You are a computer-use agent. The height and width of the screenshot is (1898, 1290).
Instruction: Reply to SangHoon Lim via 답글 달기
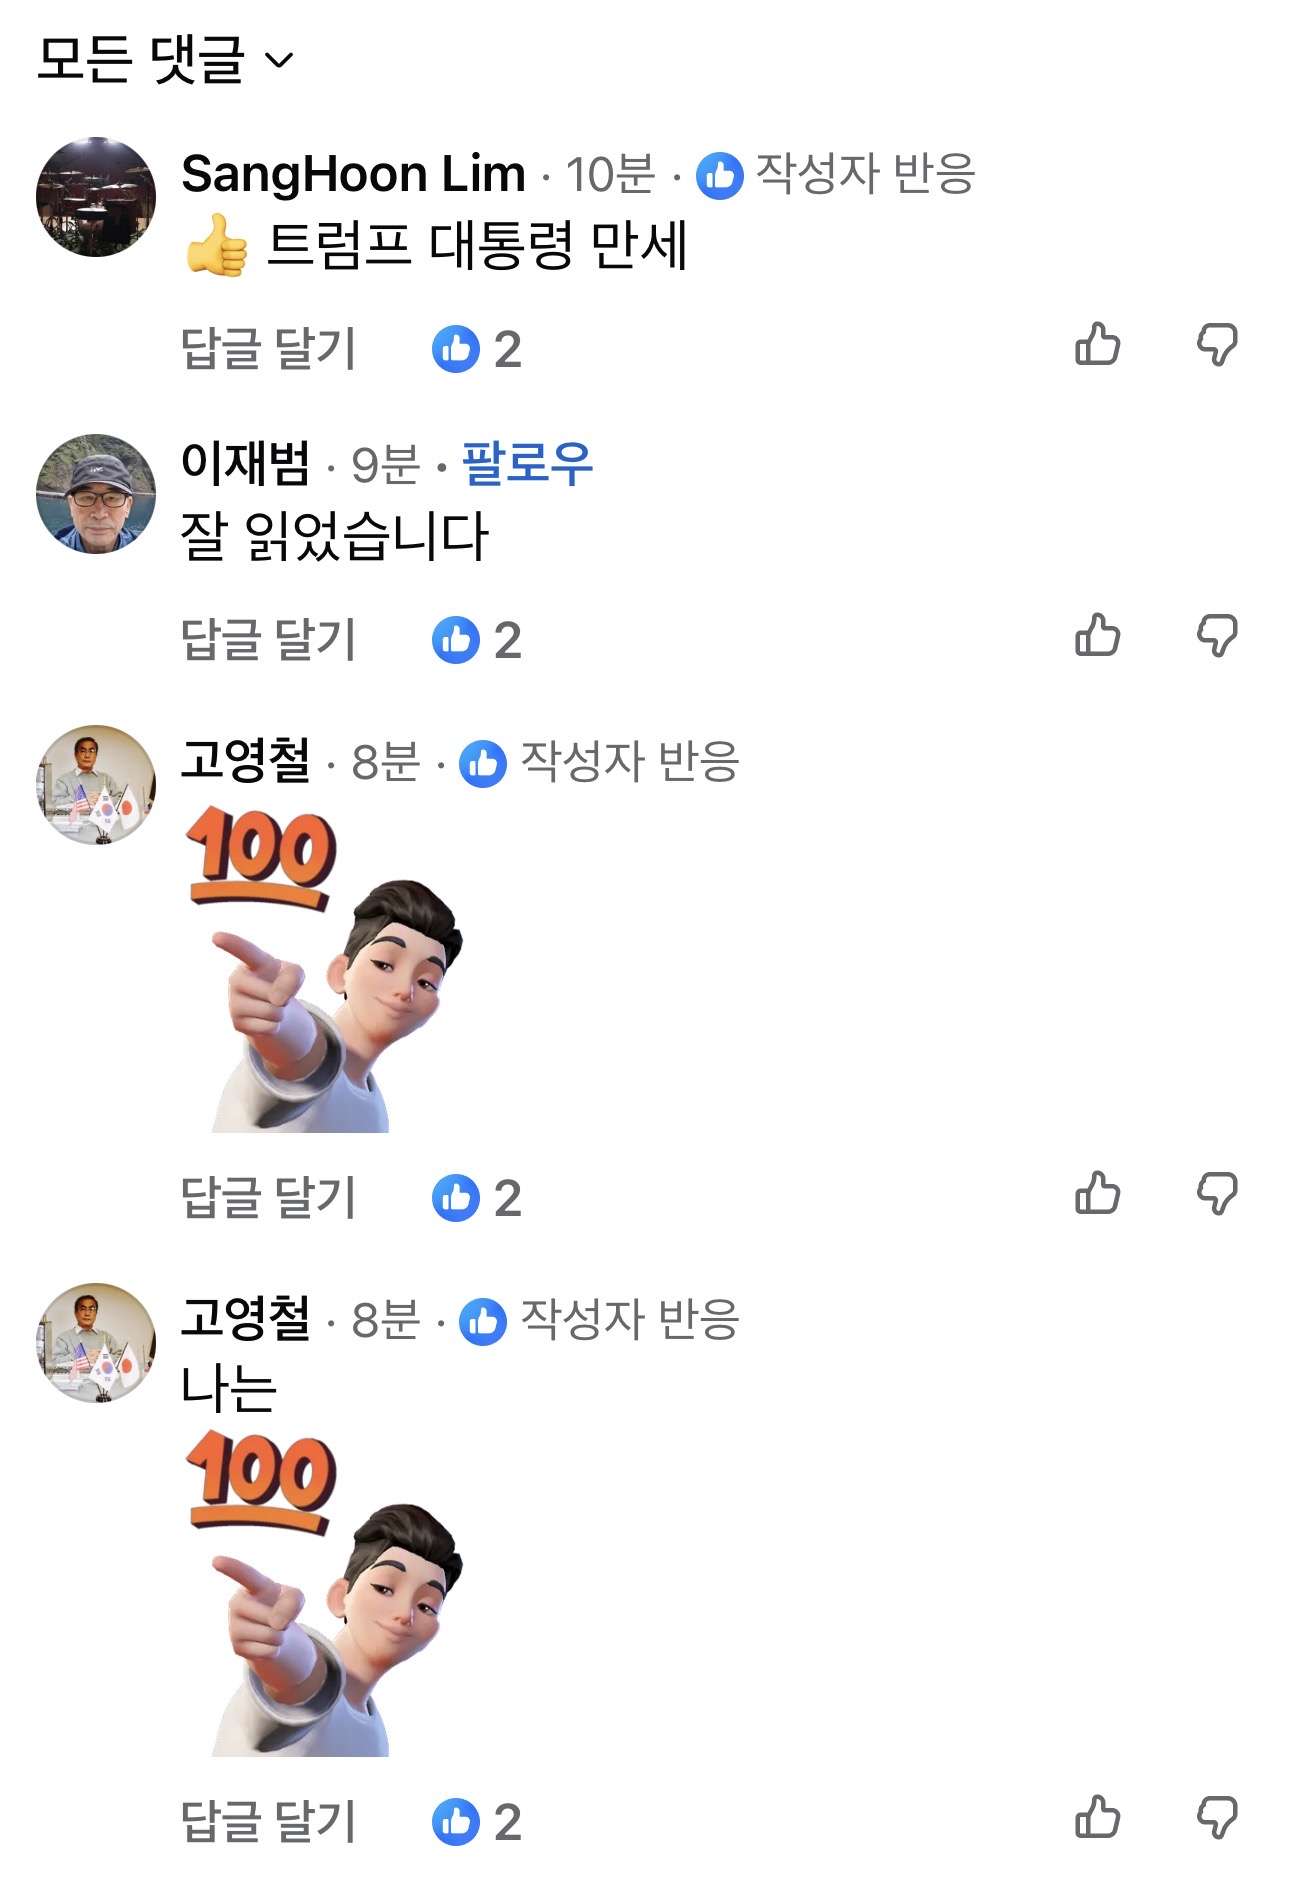point(268,349)
